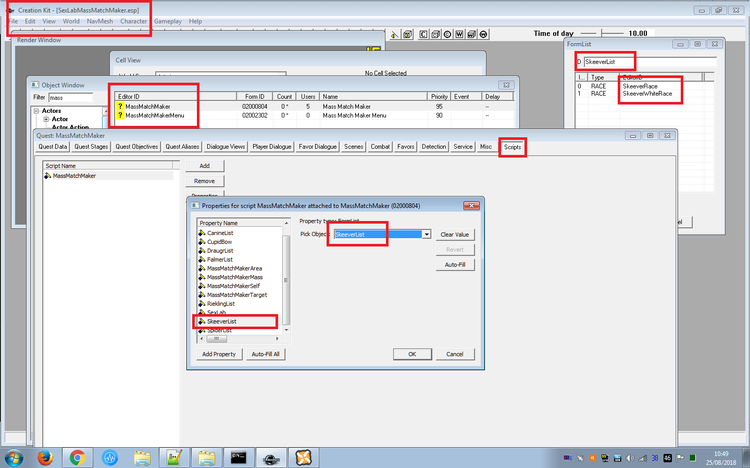Click the 'C' toolbar icon
Viewport: 750px width, 468px height.
point(423,34)
